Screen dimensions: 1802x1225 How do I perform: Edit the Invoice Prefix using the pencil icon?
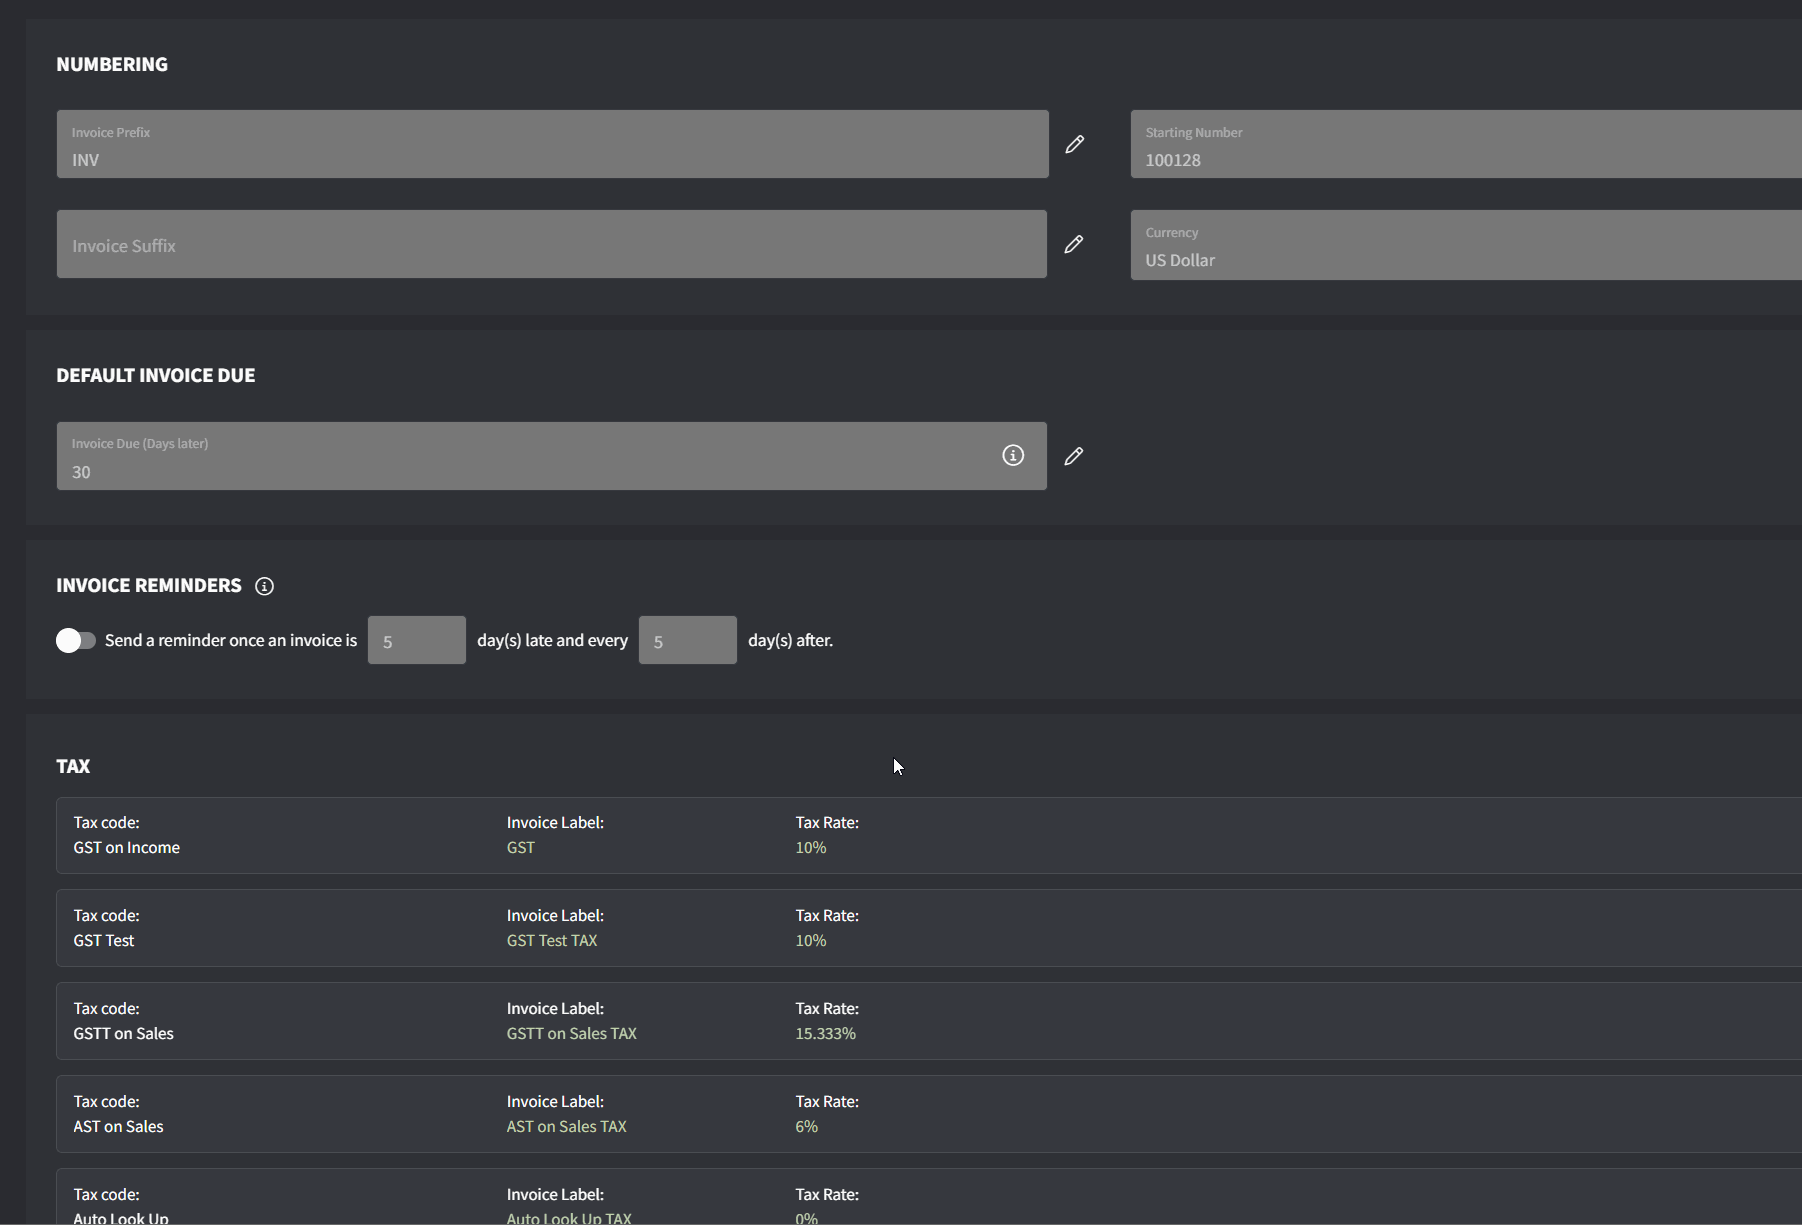pyautogui.click(x=1074, y=144)
